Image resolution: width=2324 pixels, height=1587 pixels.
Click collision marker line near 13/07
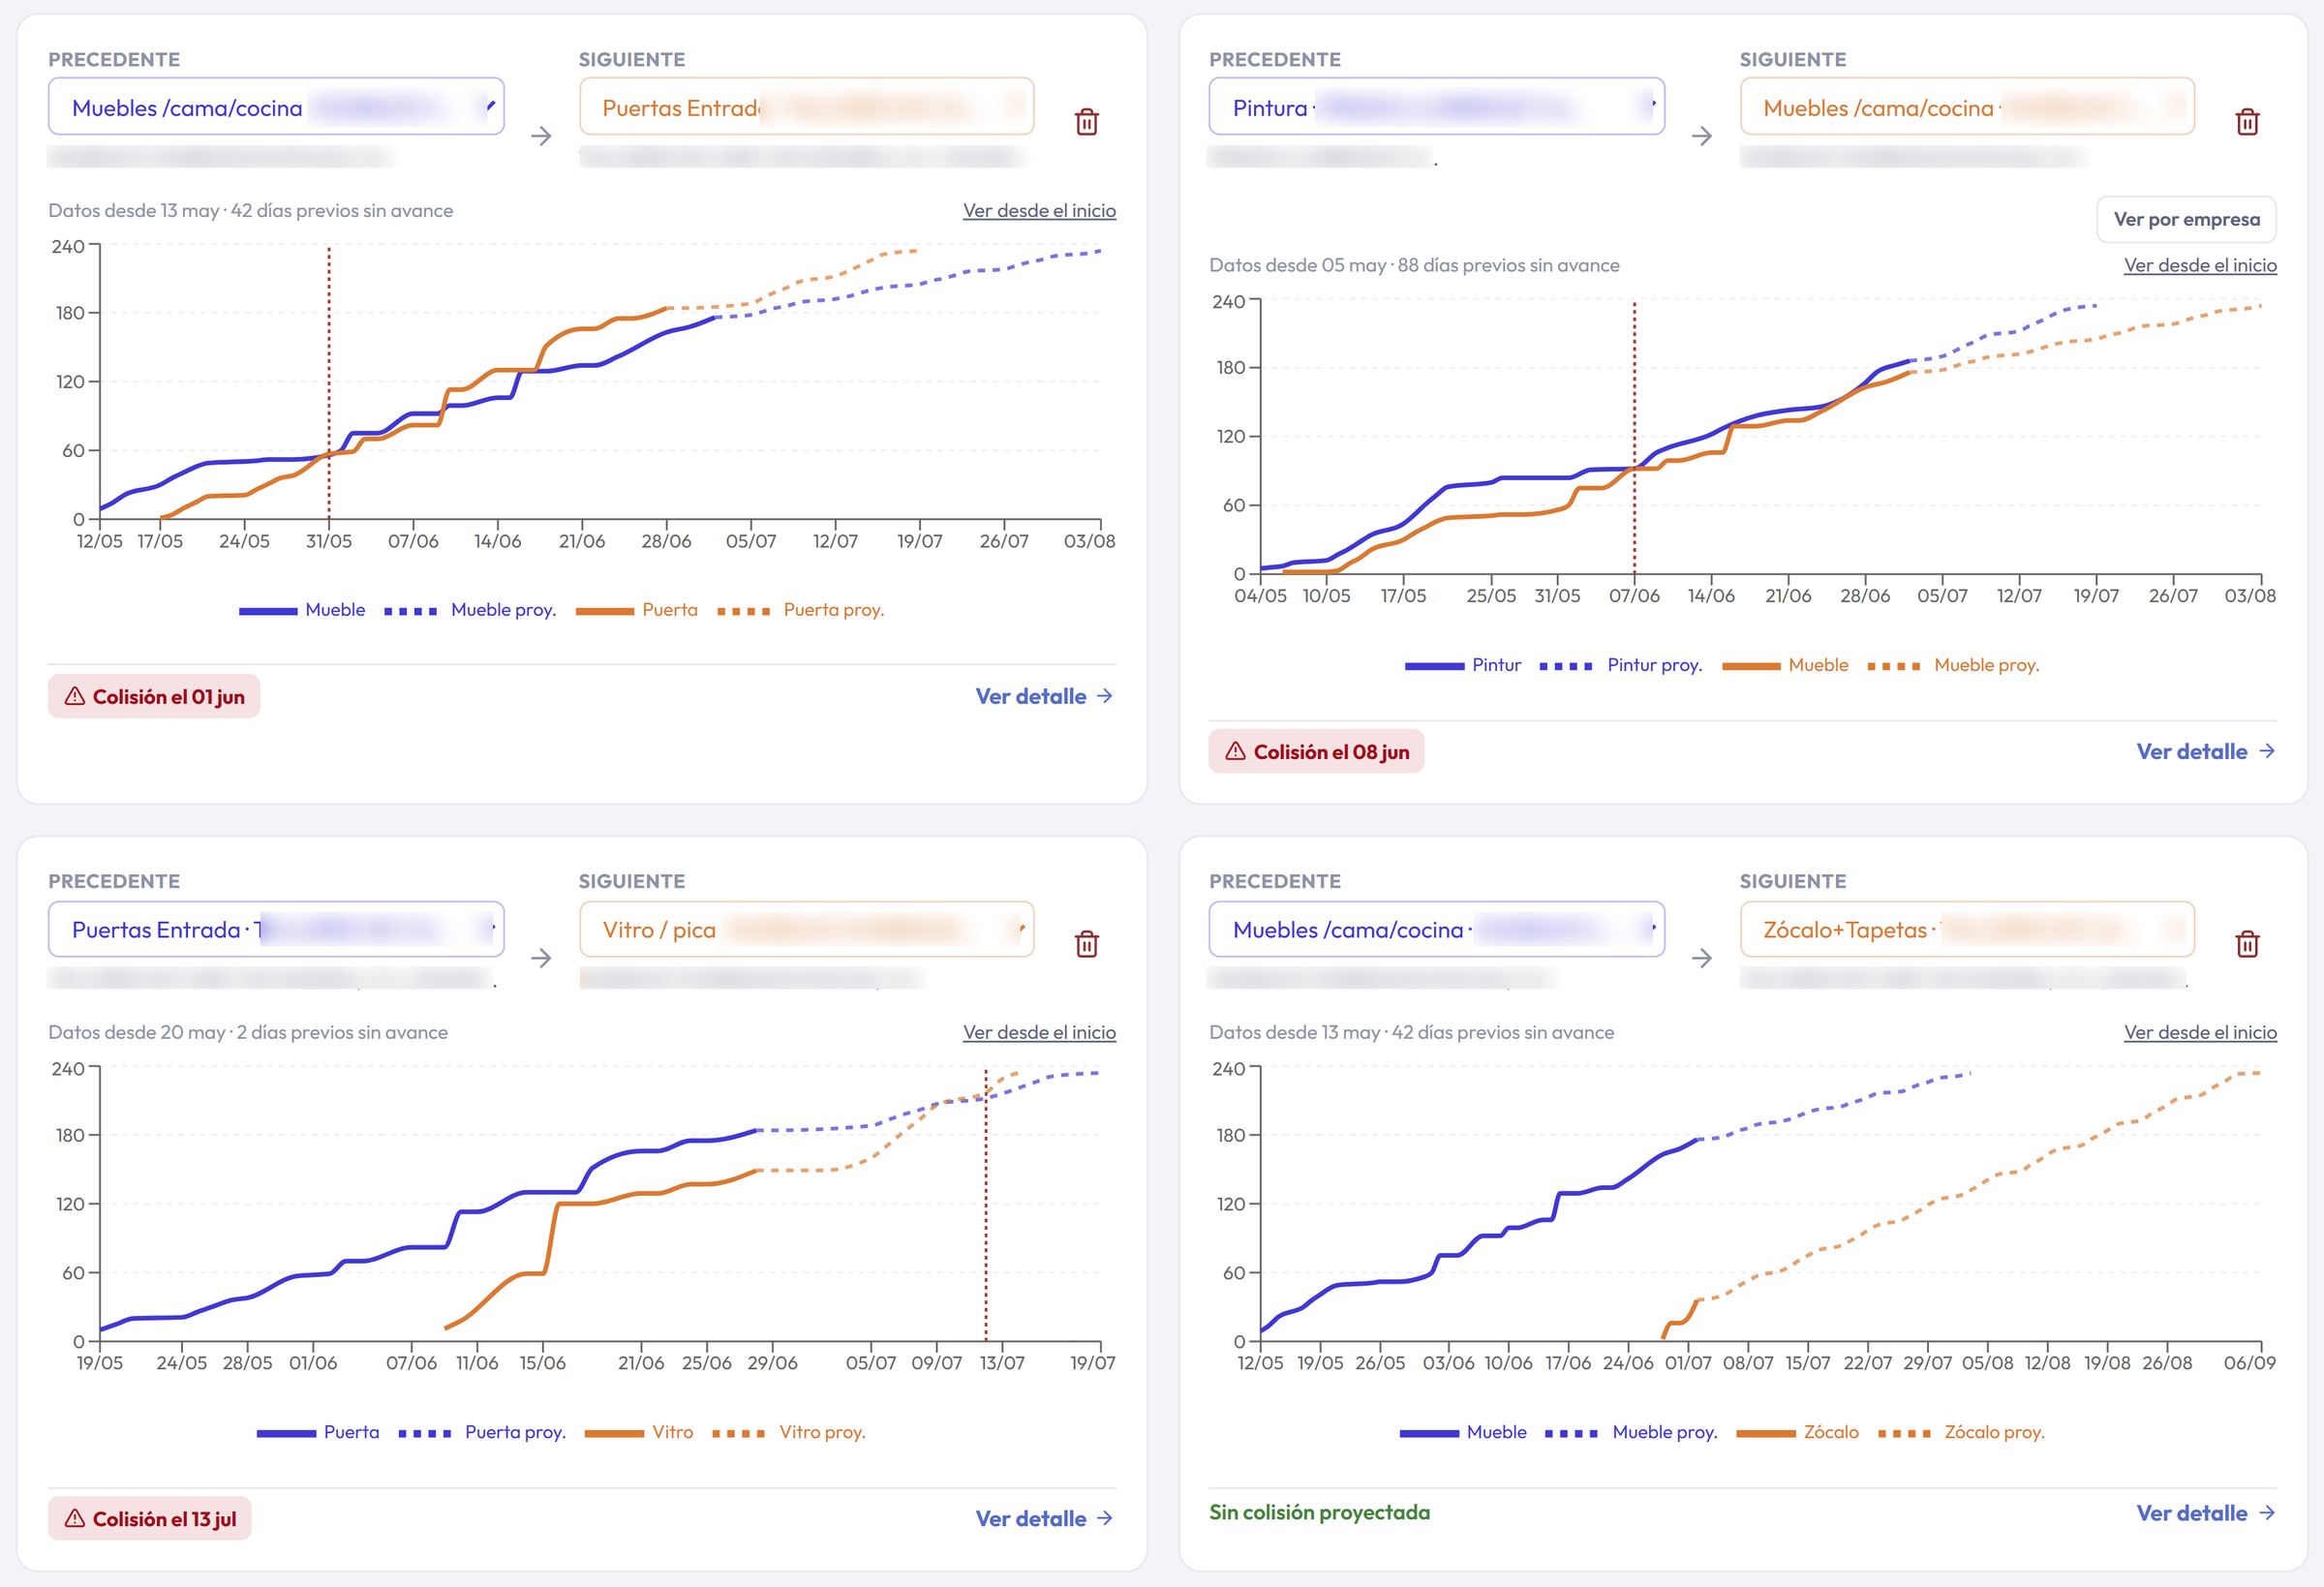click(x=985, y=1204)
